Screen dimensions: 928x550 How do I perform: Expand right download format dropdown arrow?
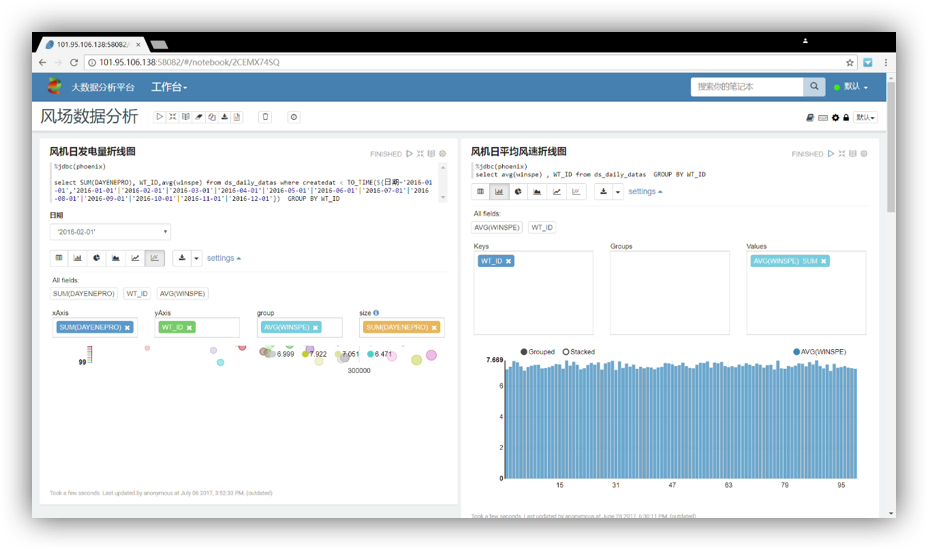click(x=618, y=192)
